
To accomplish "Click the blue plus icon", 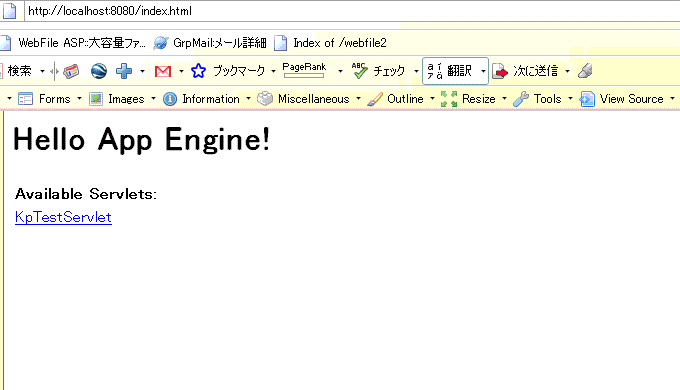I will pos(124,71).
